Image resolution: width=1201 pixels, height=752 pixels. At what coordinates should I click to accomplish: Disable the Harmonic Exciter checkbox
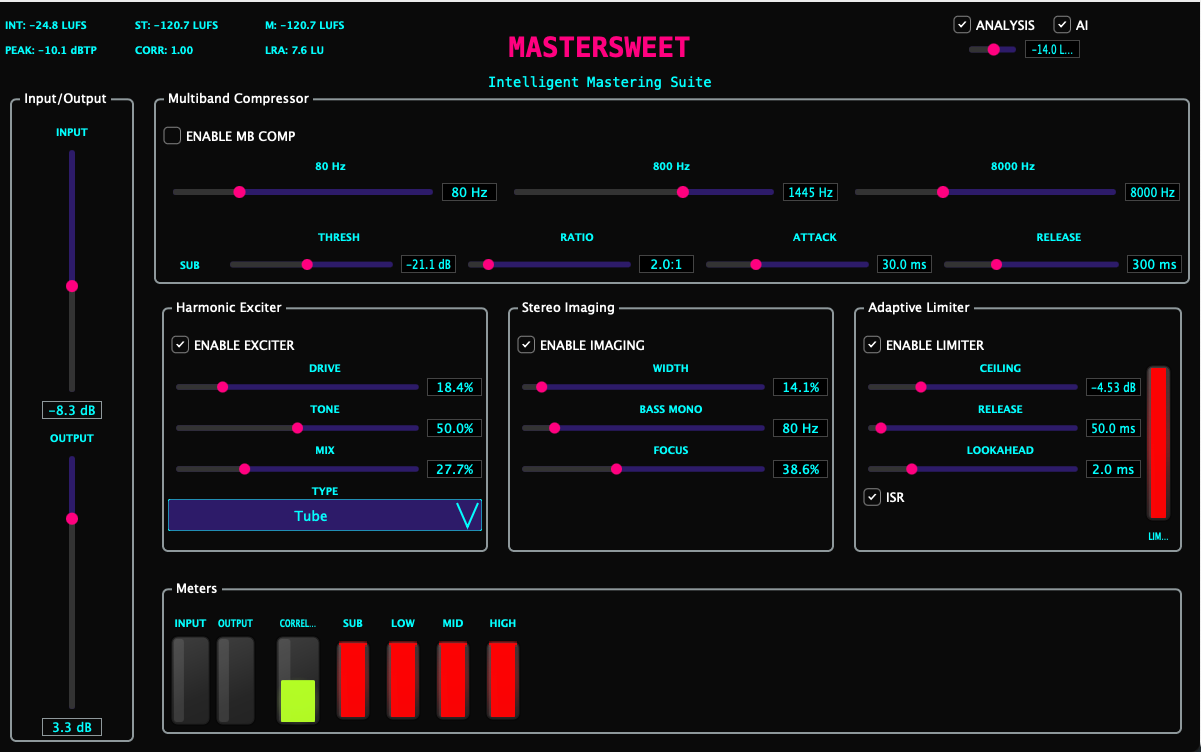[x=181, y=345]
